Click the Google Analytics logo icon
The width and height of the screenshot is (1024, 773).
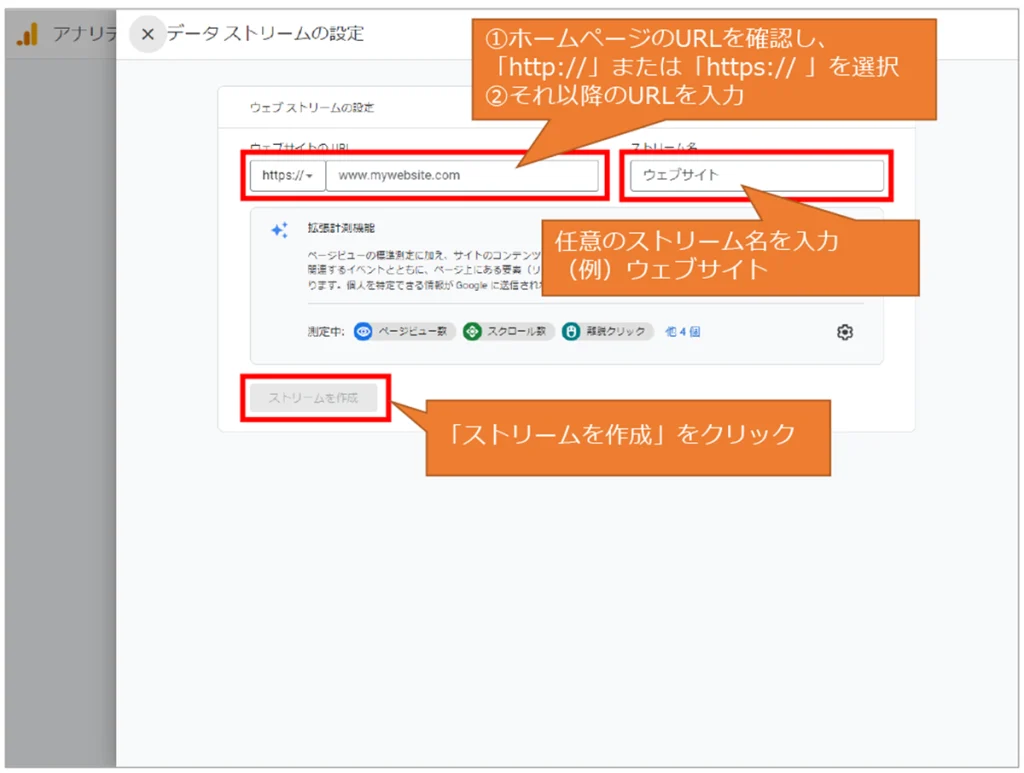click(x=27, y=35)
